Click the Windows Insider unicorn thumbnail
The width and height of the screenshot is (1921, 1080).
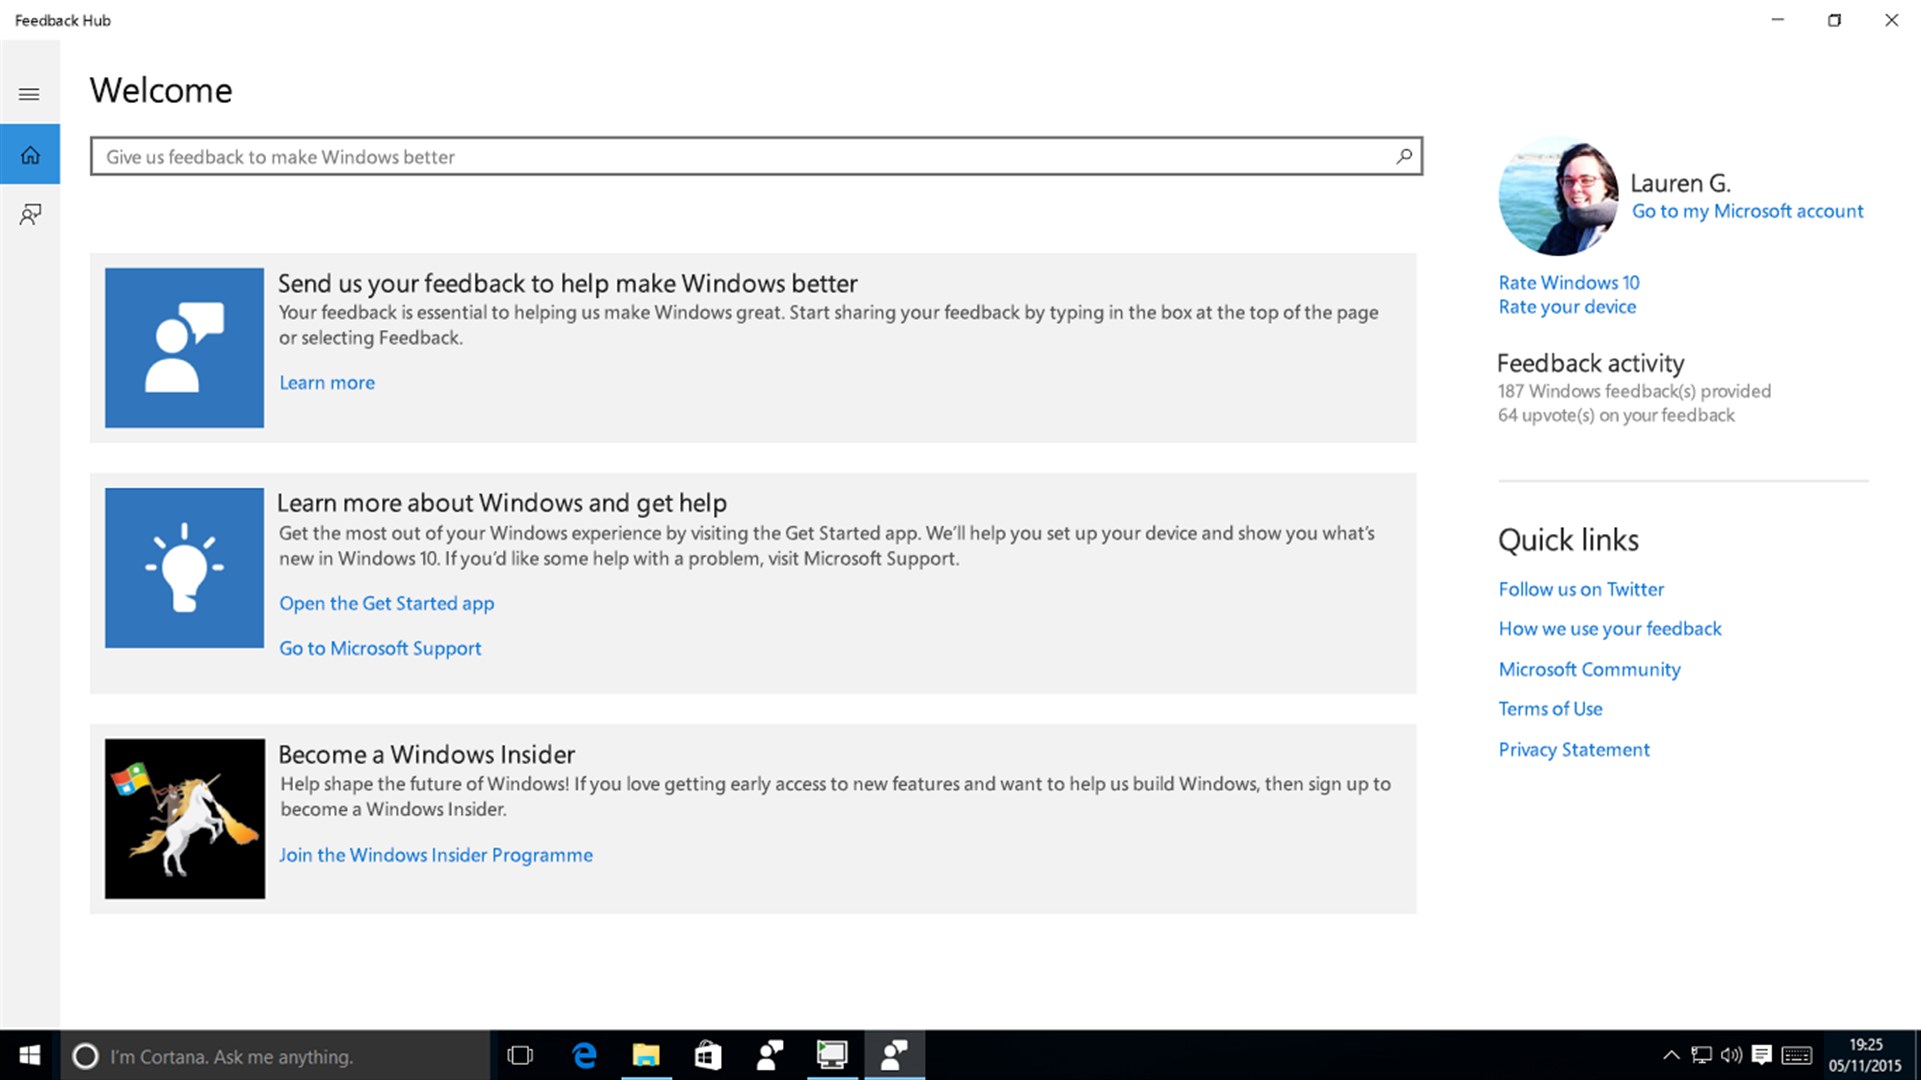(183, 818)
